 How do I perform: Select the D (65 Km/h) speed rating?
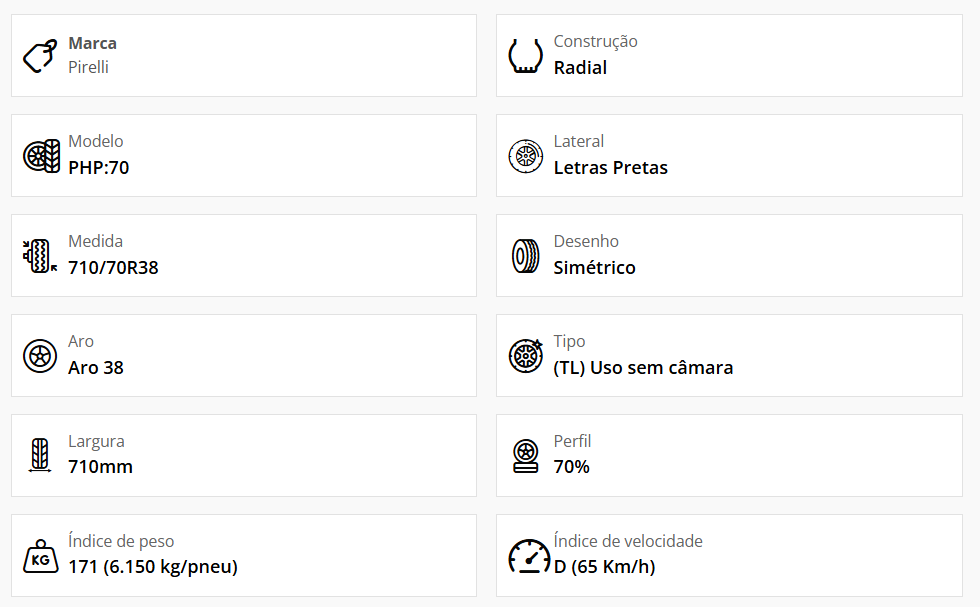604,566
